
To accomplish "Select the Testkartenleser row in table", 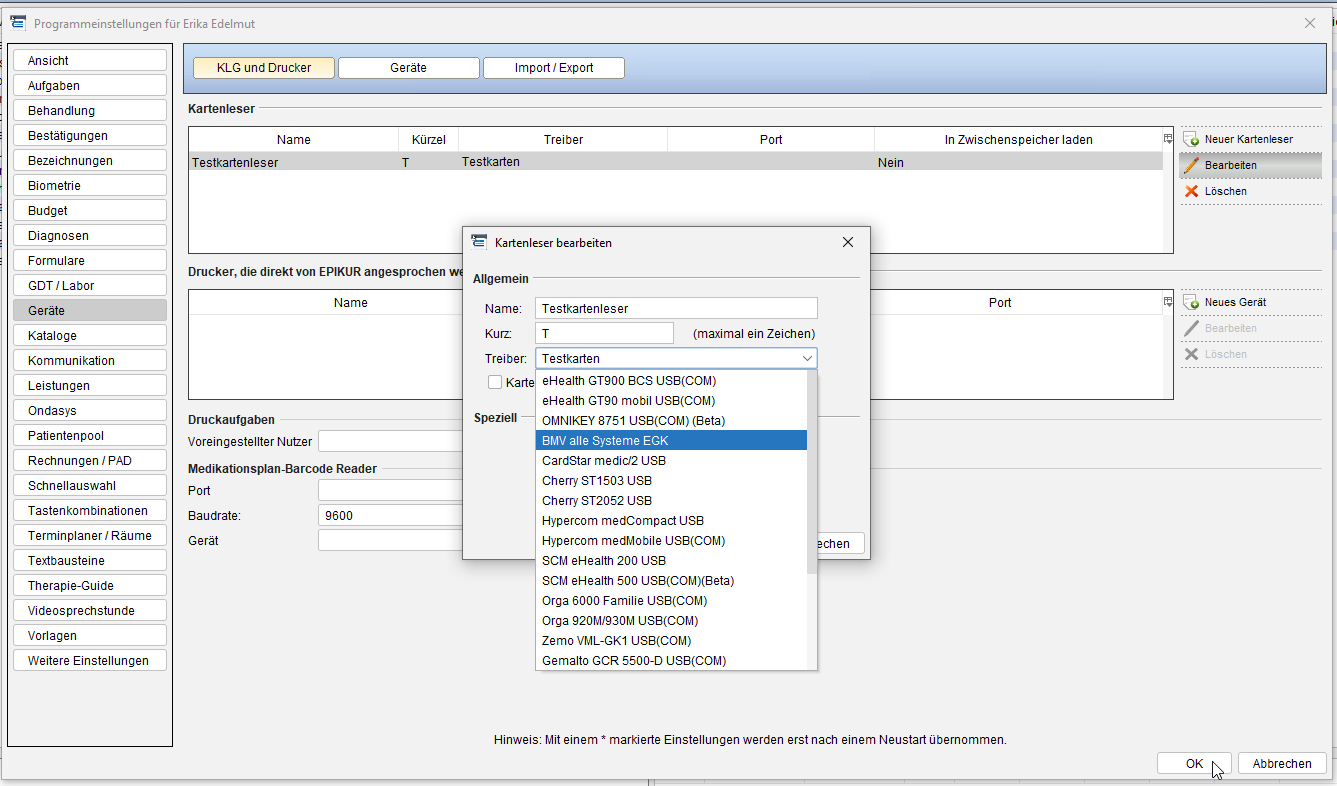I will coord(676,162).
